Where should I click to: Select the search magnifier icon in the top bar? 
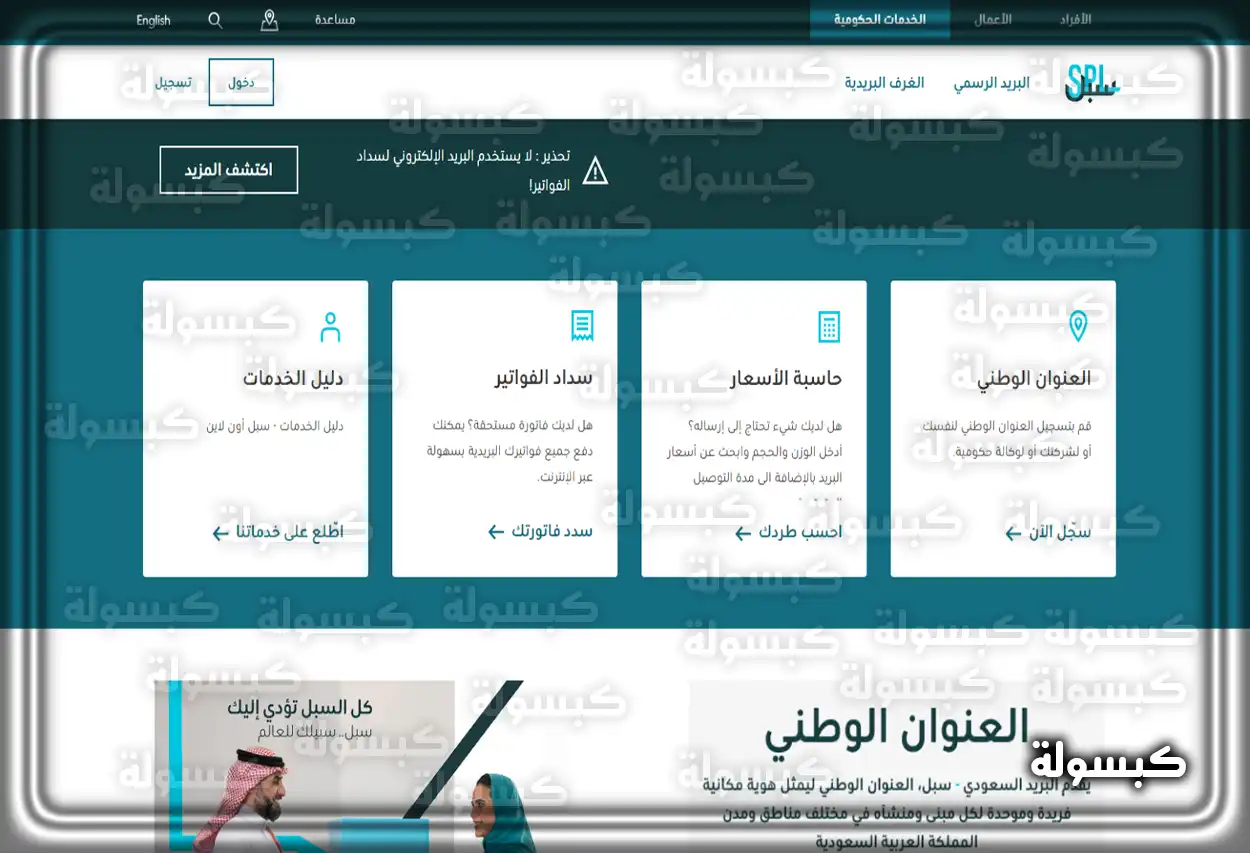pyautogui.click(x=214, y=19)
